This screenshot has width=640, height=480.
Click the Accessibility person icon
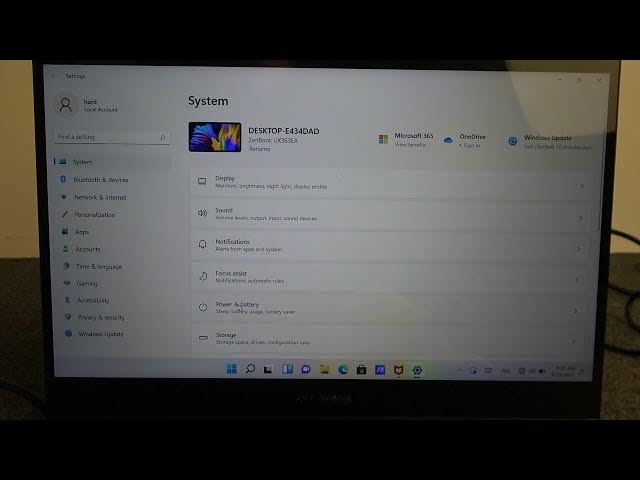67,300
